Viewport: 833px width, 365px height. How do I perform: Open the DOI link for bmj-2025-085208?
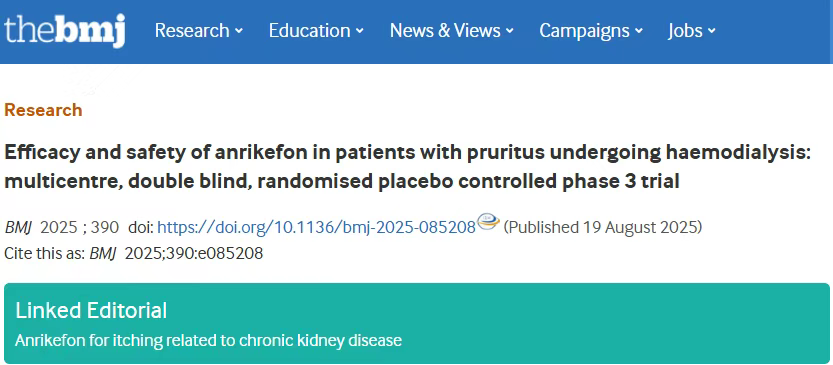click(317, 227)
